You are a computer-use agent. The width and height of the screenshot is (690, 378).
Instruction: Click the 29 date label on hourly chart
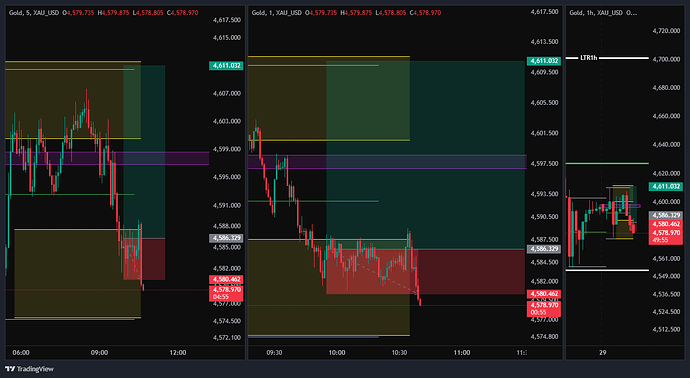coord(602,352)
